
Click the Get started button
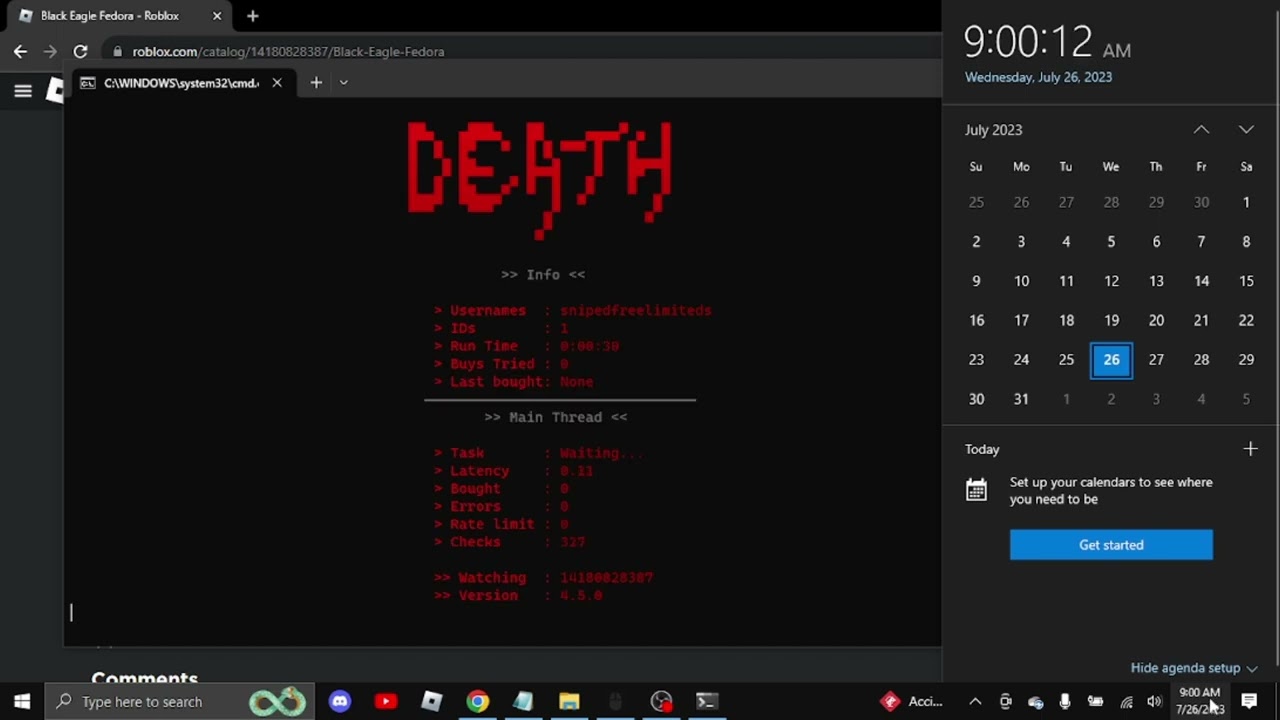[1111, 545]
